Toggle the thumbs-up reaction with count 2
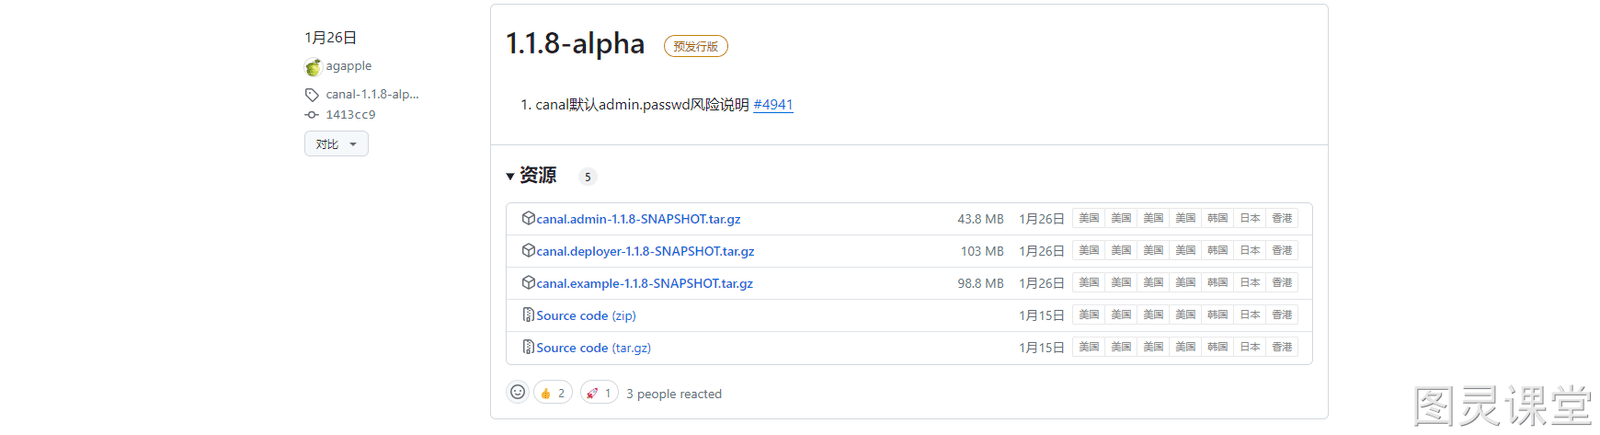 coord(553,393)
